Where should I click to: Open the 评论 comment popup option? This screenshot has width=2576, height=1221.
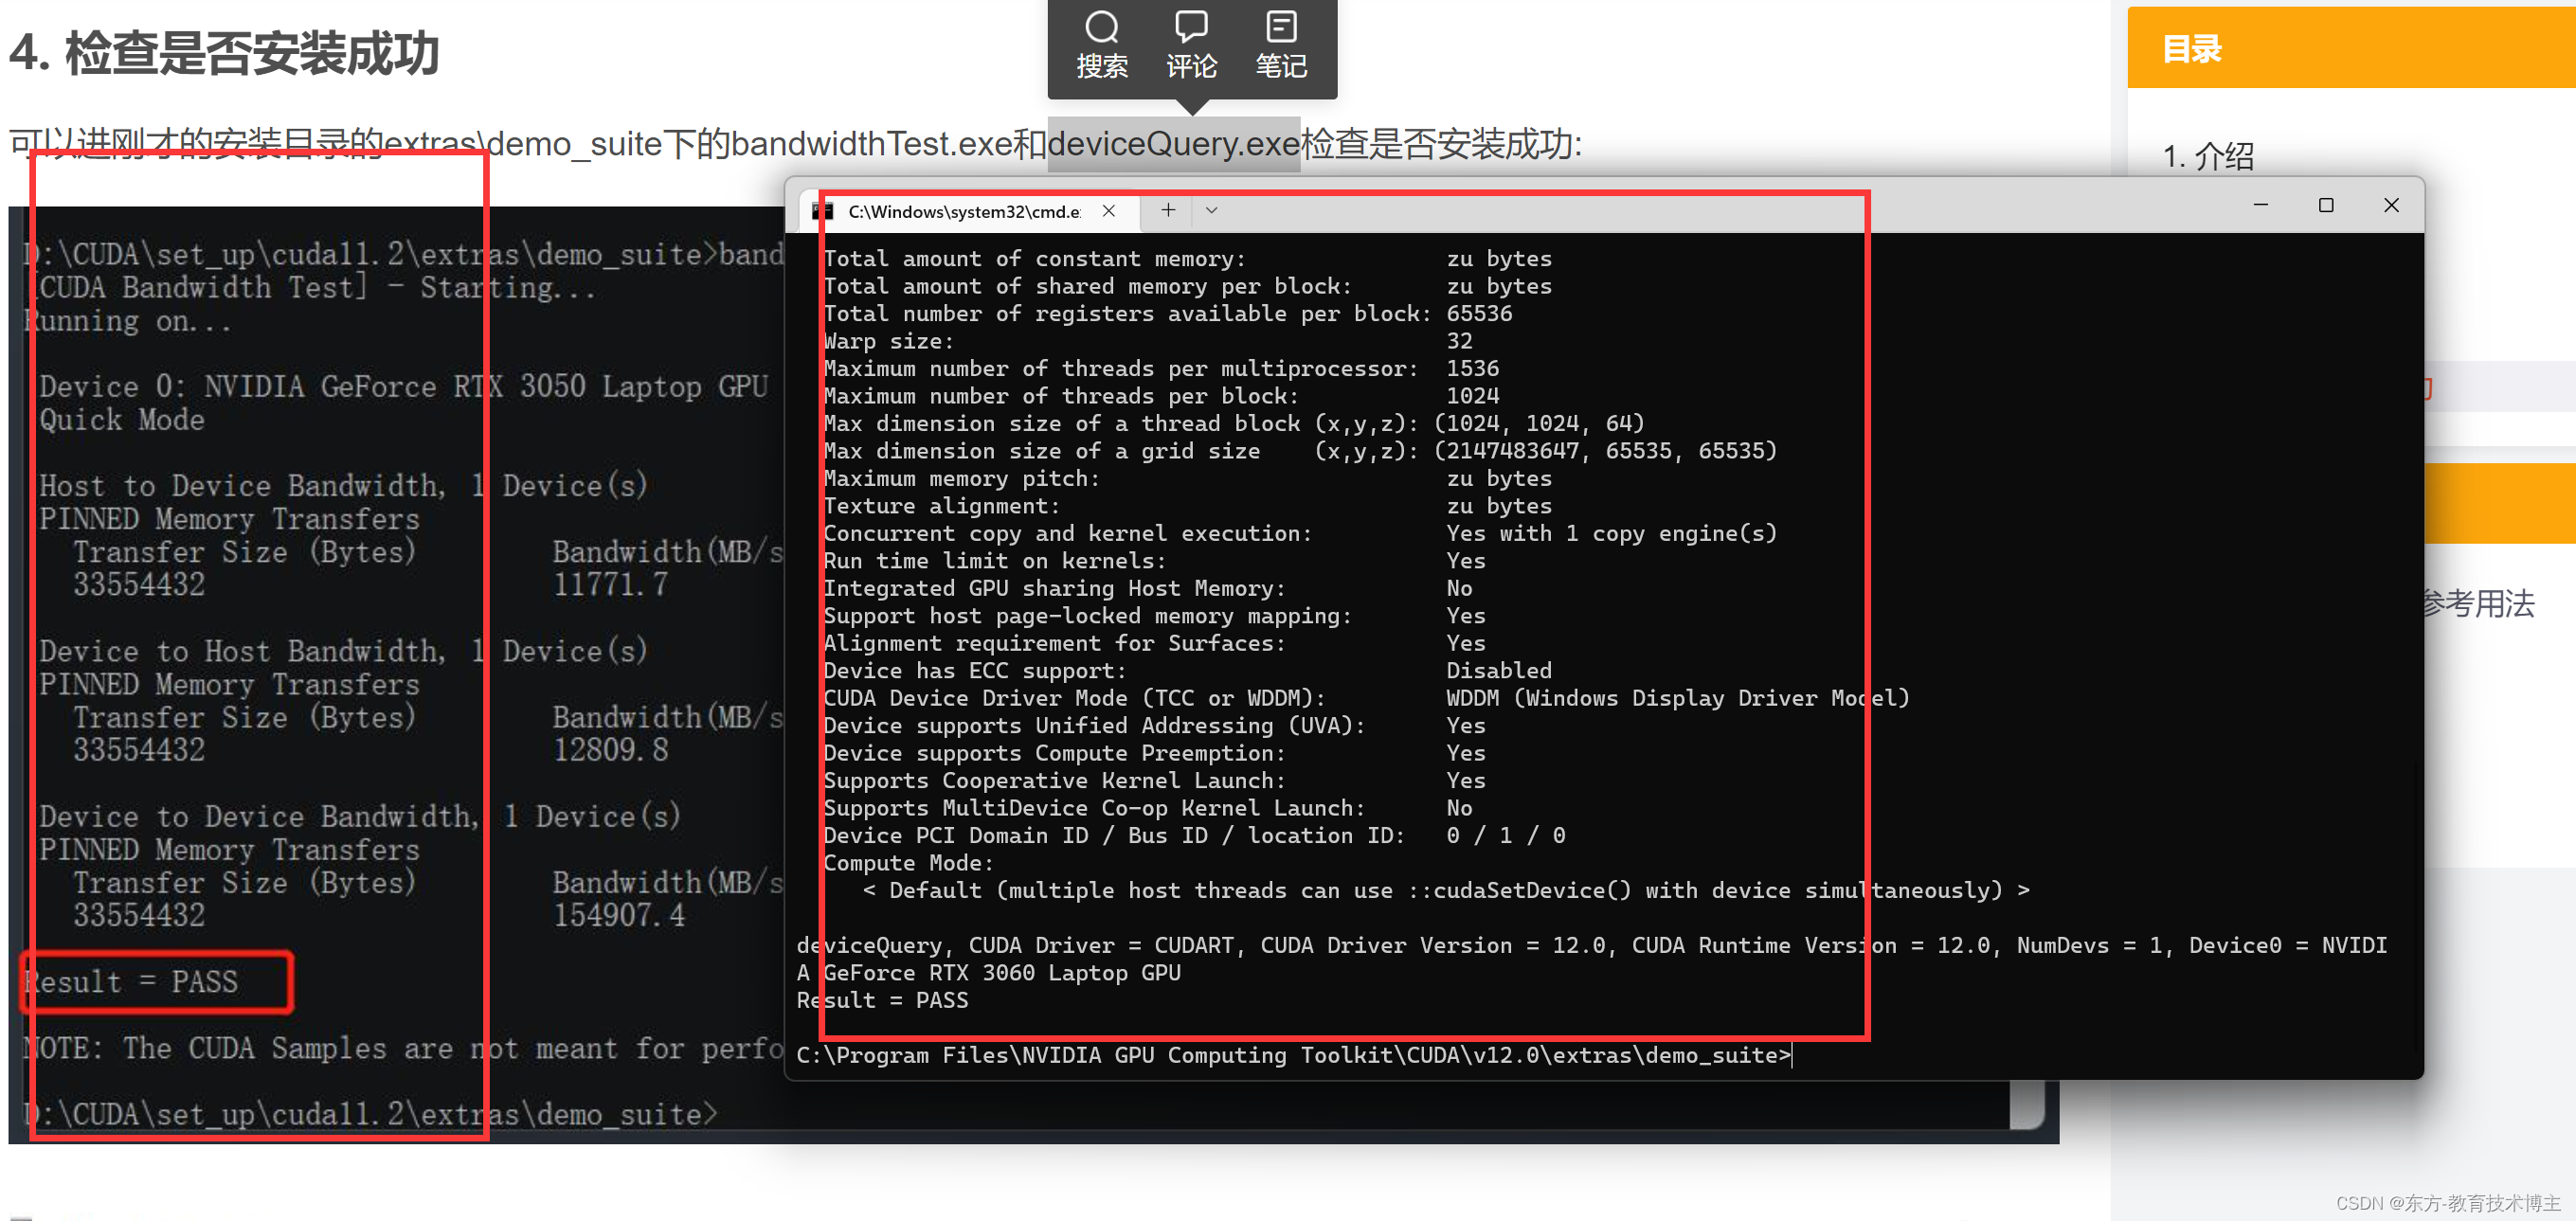click(1191, 46)
